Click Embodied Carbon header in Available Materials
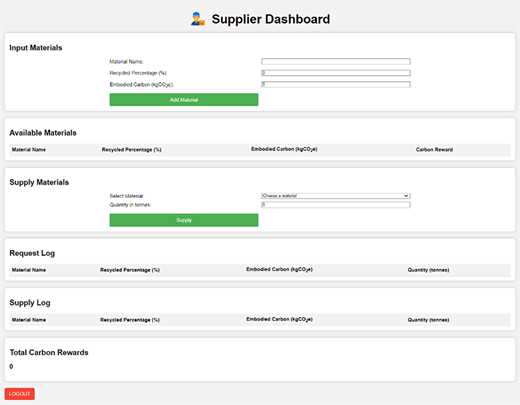 [x=284, y=149]
